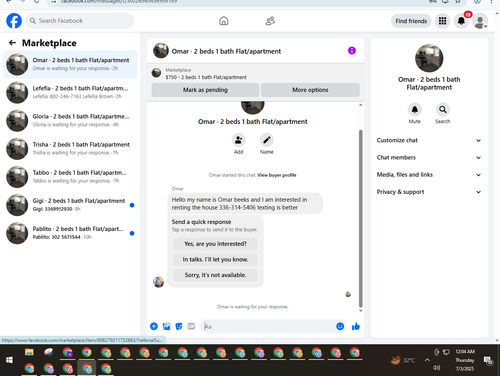
Task: Choose a sticker icon
Action: pos(179,326)
